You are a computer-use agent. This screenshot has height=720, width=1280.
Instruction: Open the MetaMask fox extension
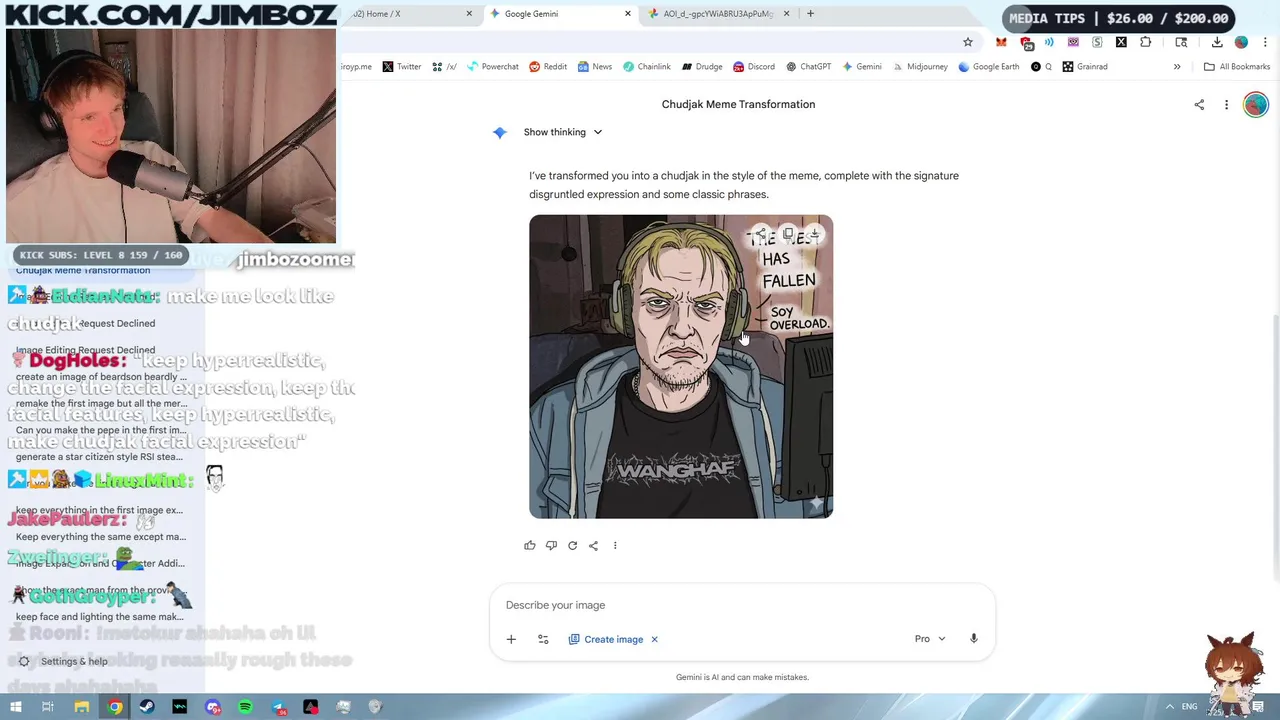coord(1001,42)
